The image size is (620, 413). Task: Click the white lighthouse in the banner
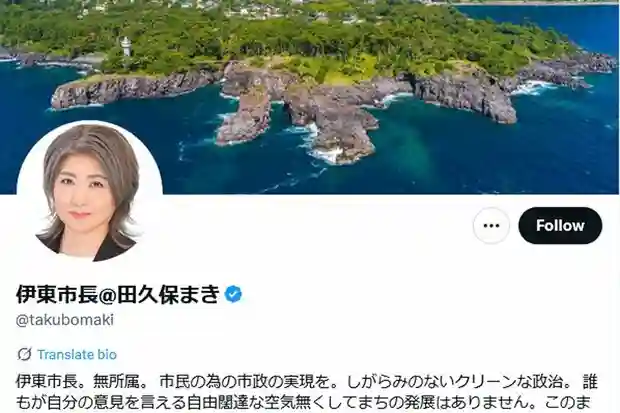point(126,47)
